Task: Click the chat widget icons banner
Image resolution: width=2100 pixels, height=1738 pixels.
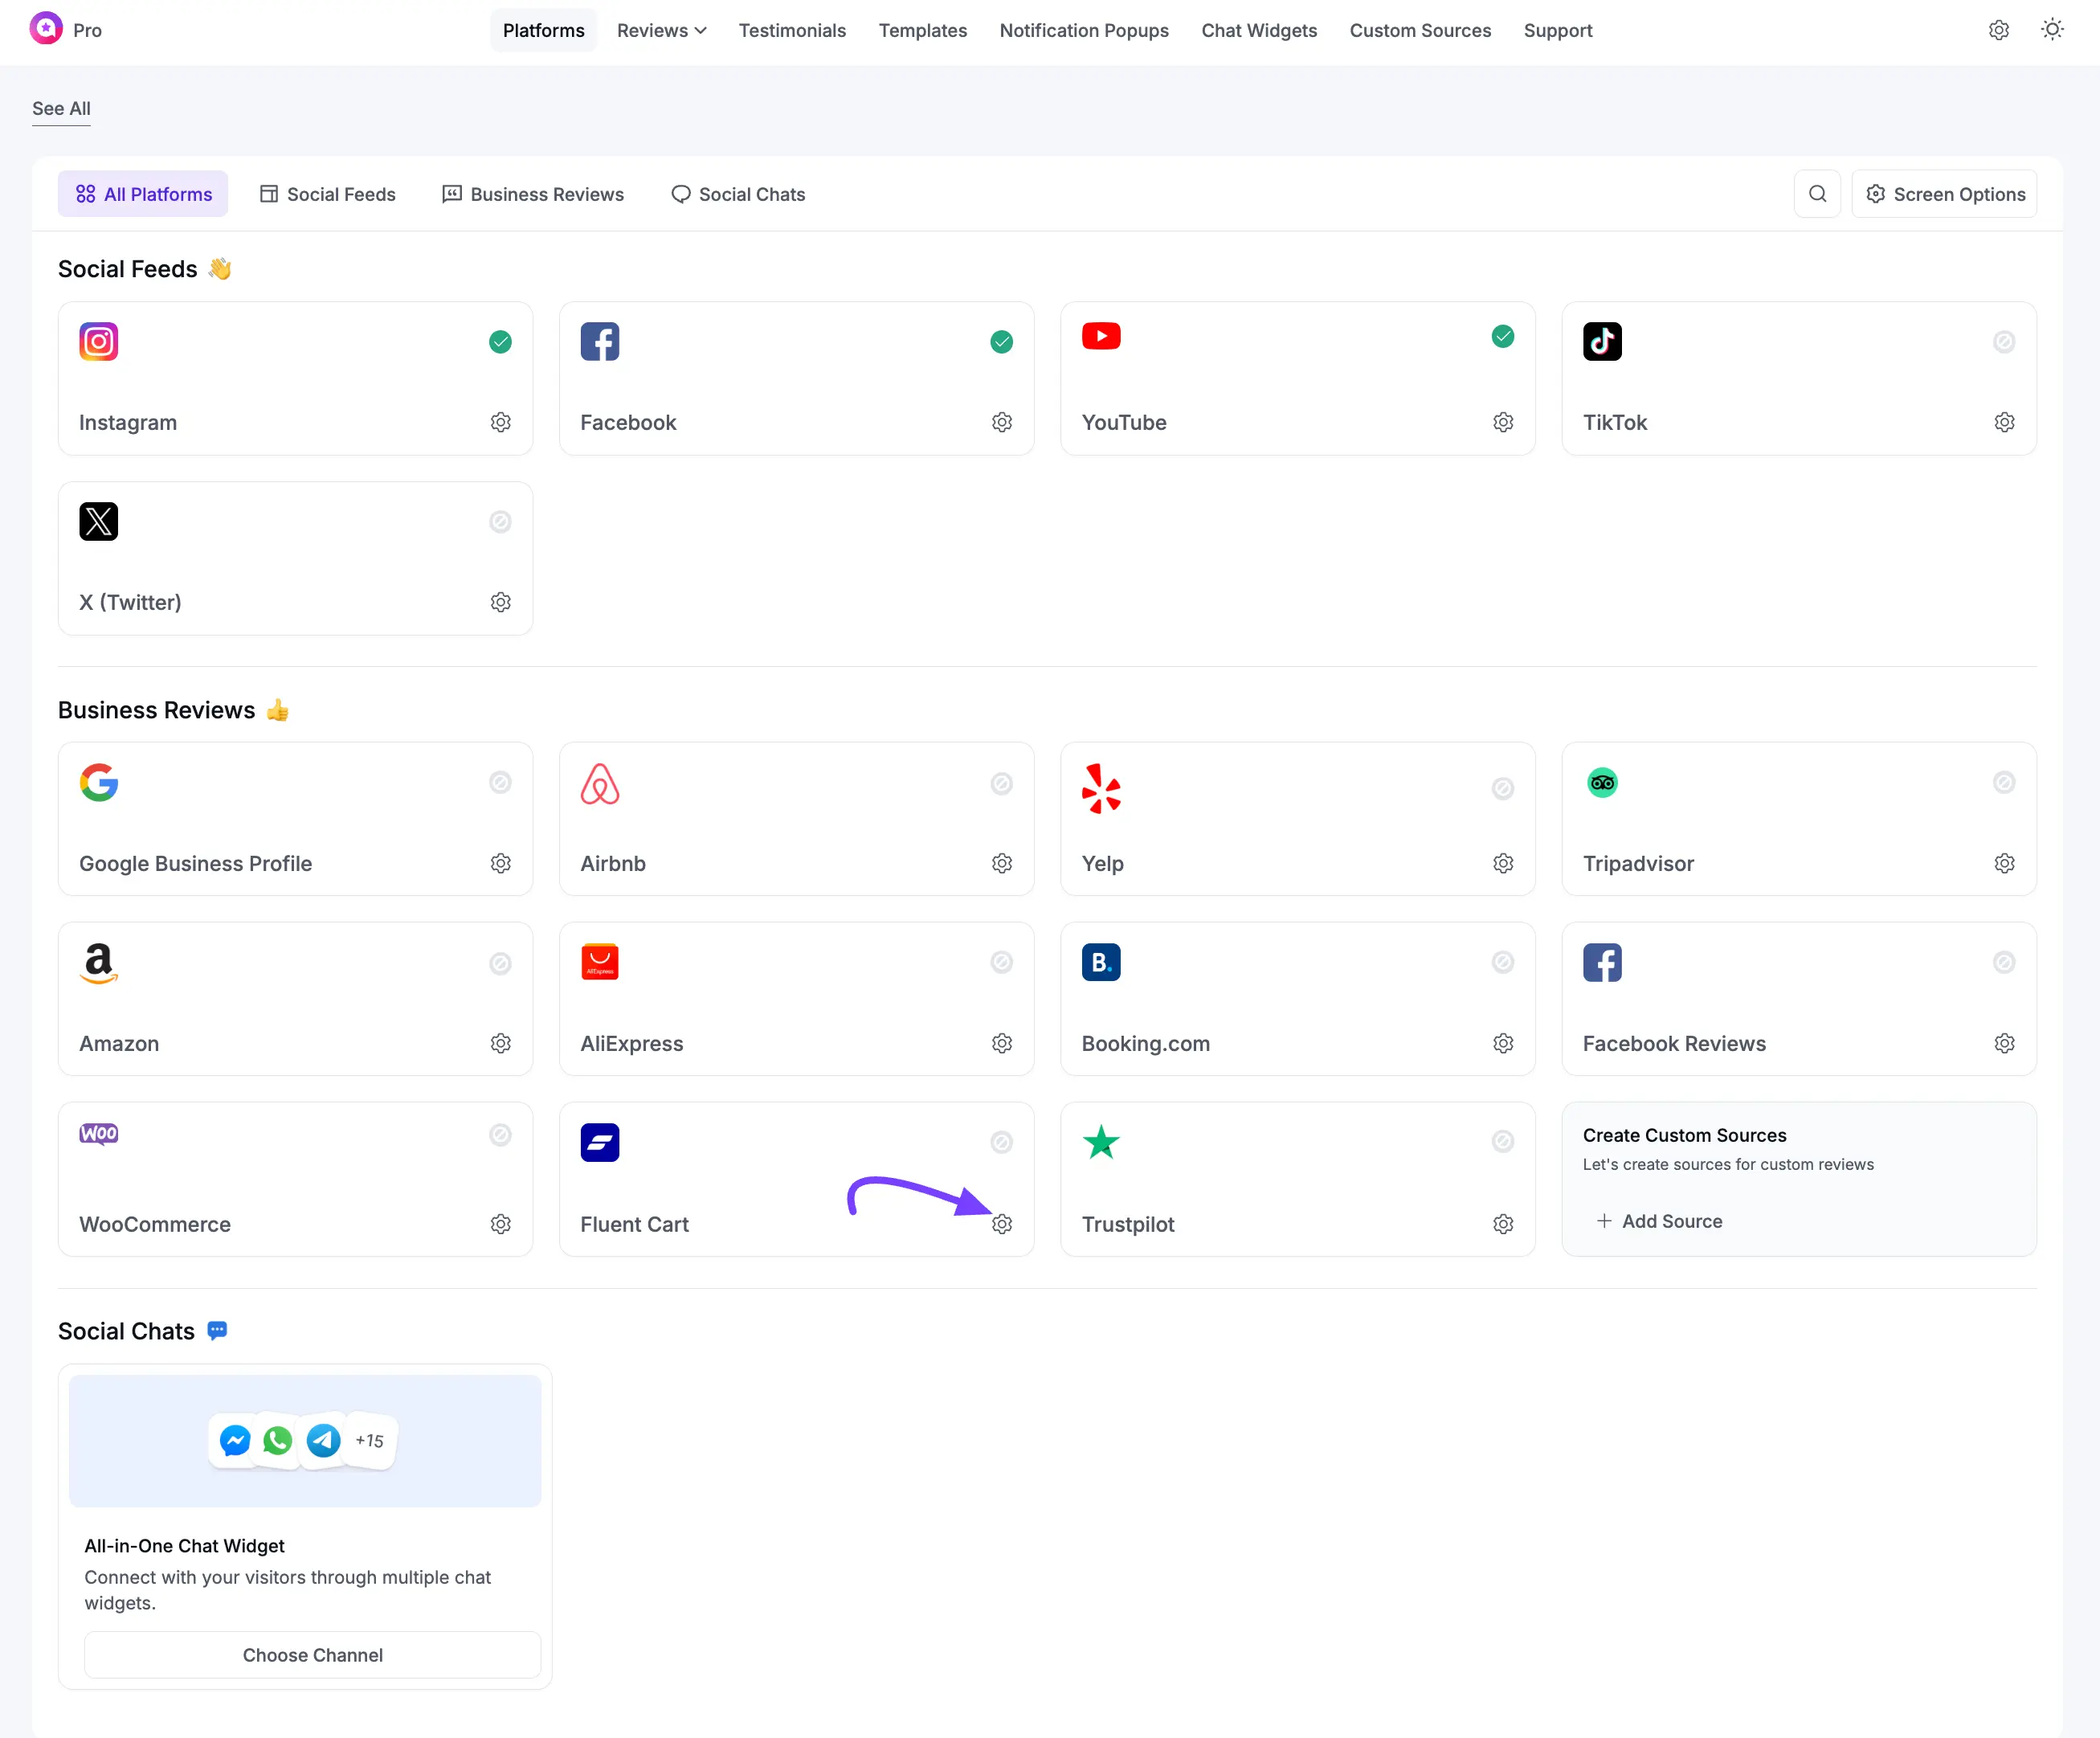Action: (x=305, y=1441)
